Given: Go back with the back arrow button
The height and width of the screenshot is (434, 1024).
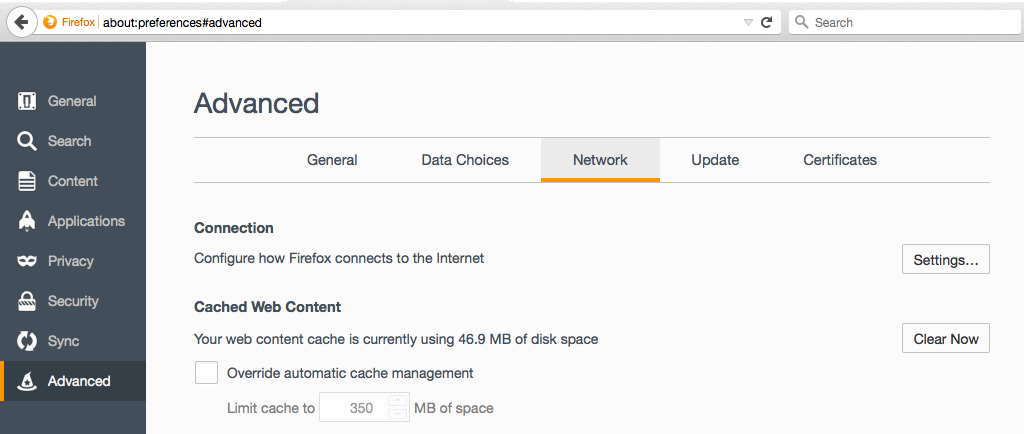Looking at the screenshot, I should click(x=20, y=22).
